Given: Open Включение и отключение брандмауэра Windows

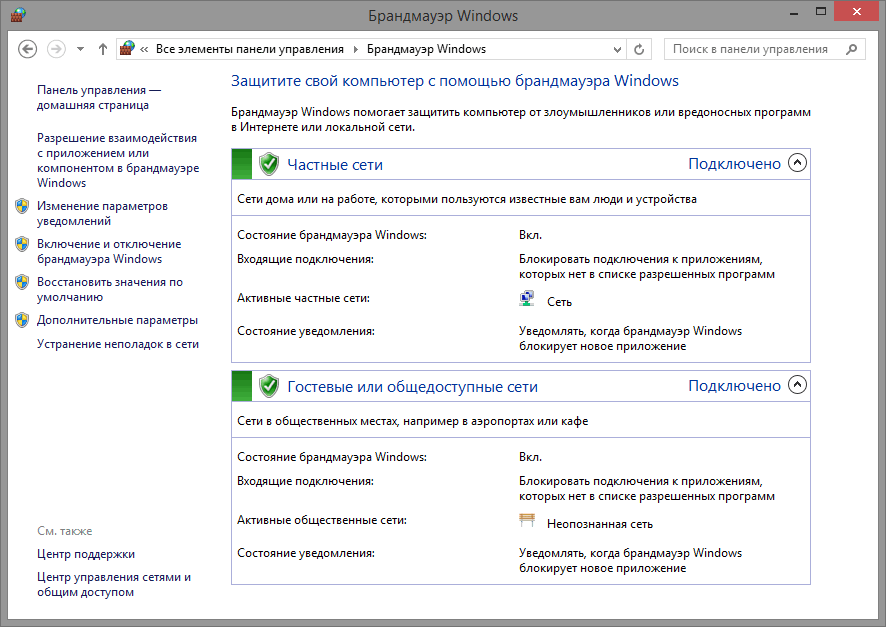Looking at the screenshot, I should coord(108,251).
